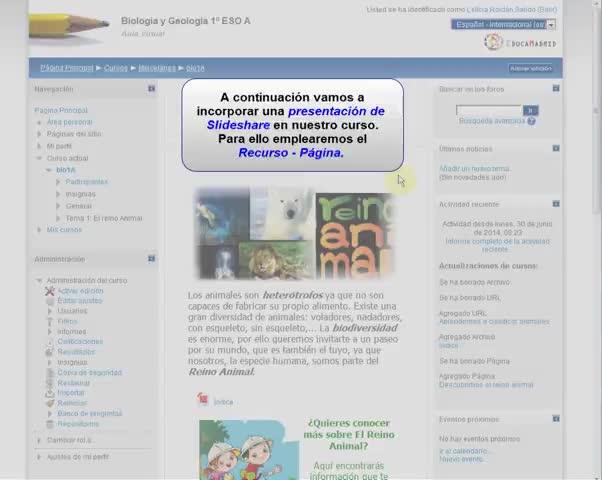Expand Tema 1: El reino Animal node

[x=58, y=218]
